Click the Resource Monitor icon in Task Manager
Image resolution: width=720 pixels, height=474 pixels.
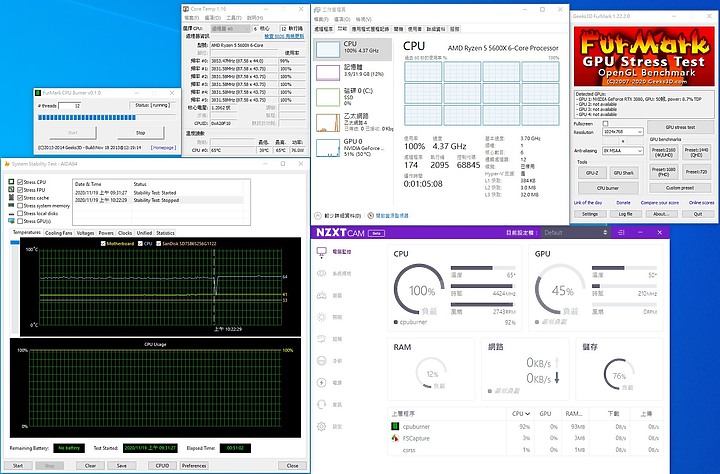click(371, 215)
